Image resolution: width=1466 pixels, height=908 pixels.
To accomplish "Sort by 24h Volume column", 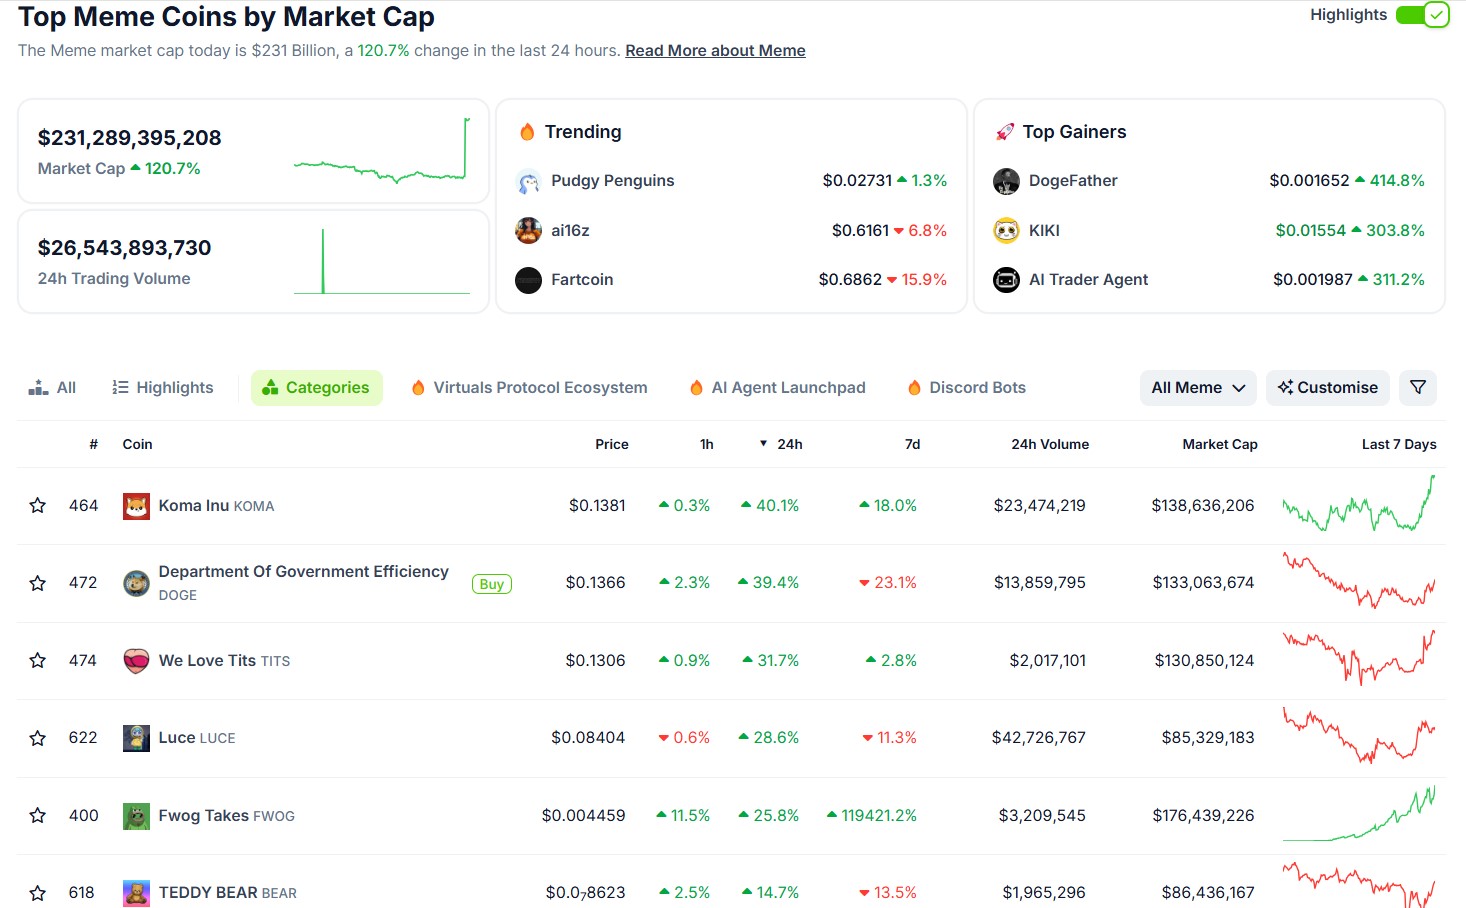I will (x=1050, y=444).
